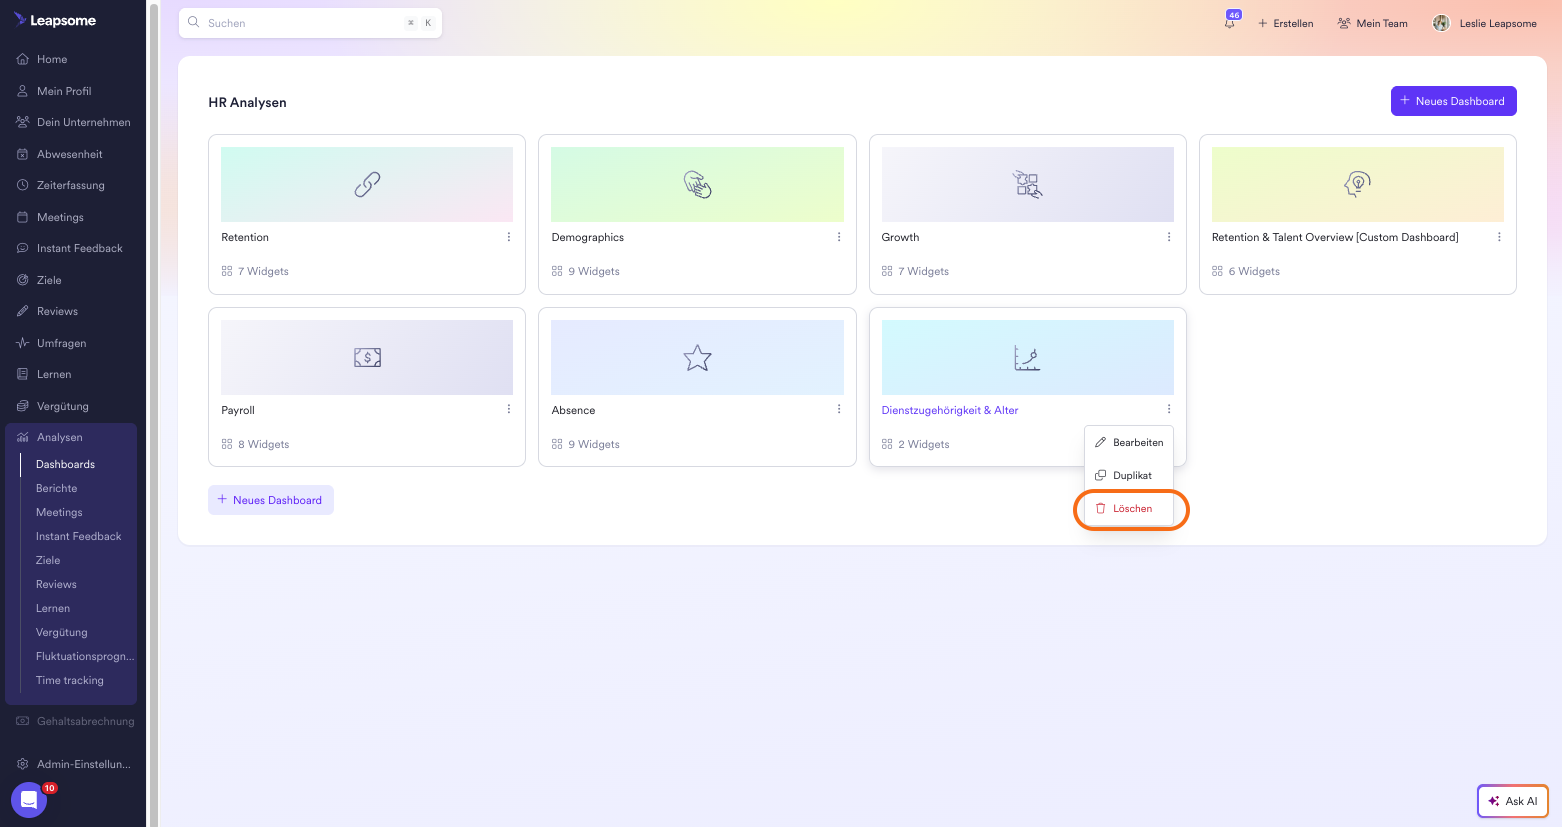Select Duplikat in the context menu
1562x827 pixels.
pos(1129,476)
